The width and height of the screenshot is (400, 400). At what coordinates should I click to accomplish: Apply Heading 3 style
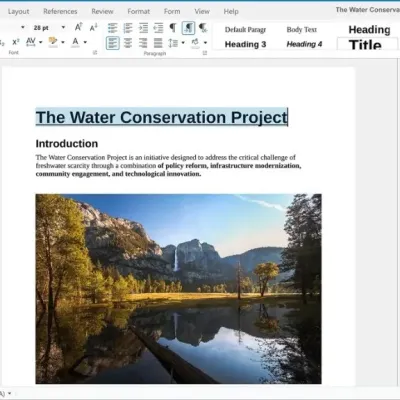[x=245, y=44]
